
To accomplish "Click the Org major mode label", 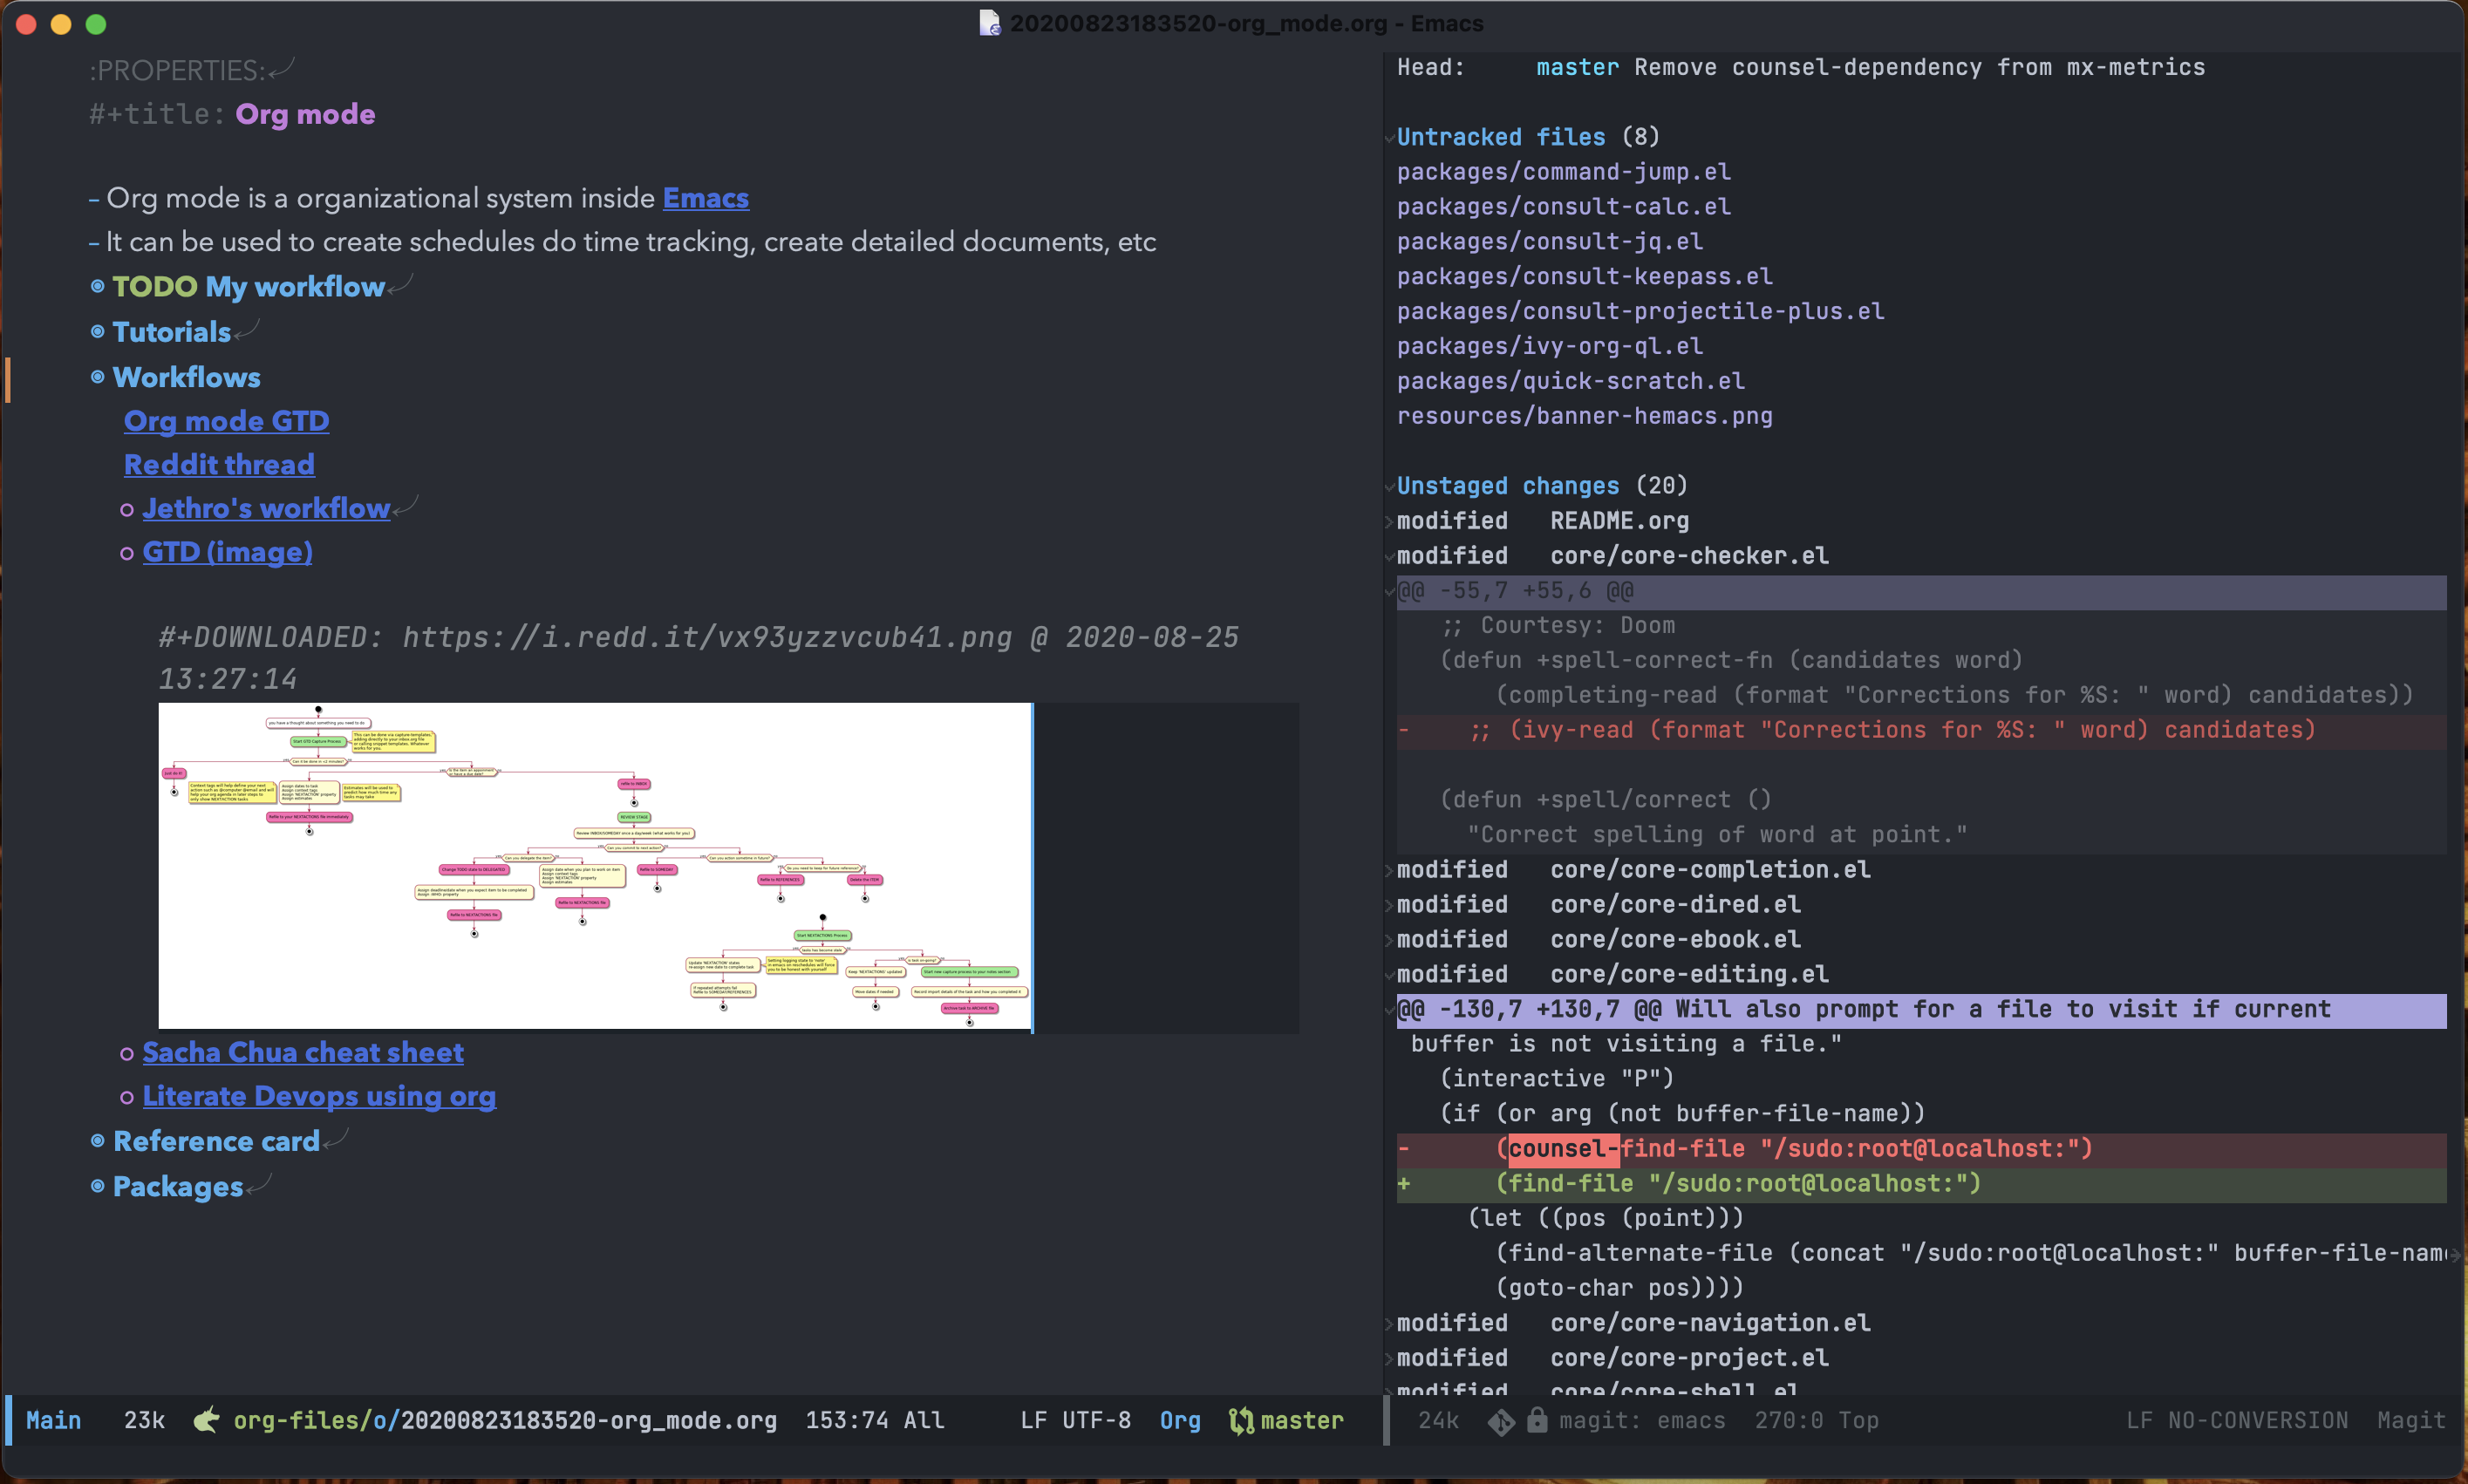I will point(1179,1420).
